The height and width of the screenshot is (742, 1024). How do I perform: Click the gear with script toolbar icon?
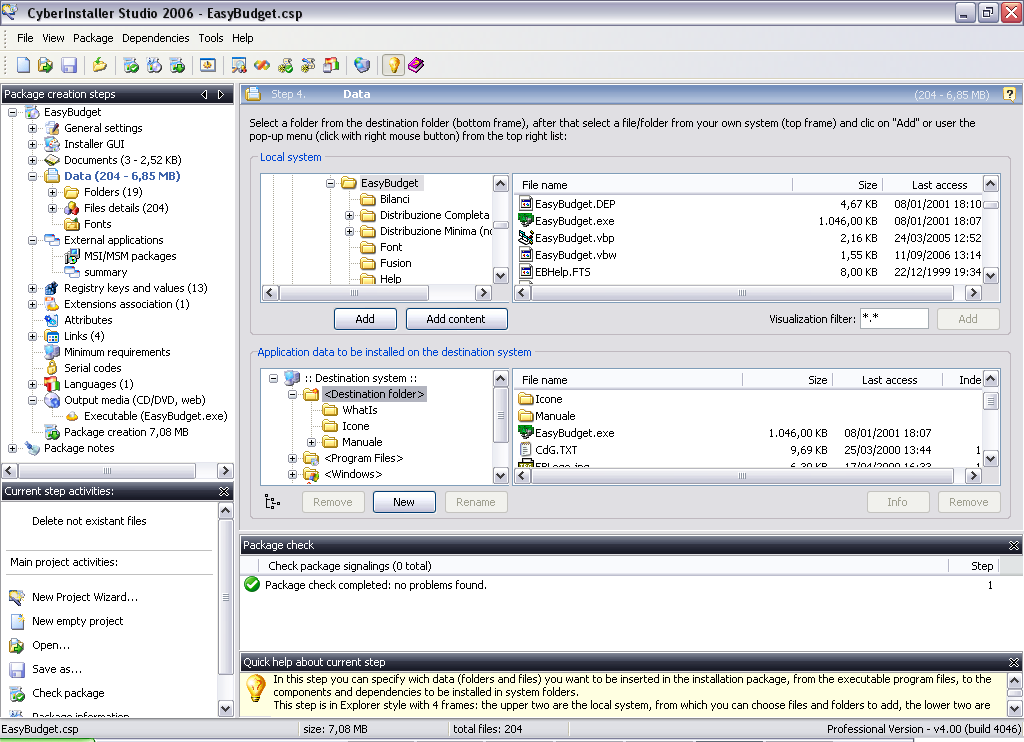(308, 65)
